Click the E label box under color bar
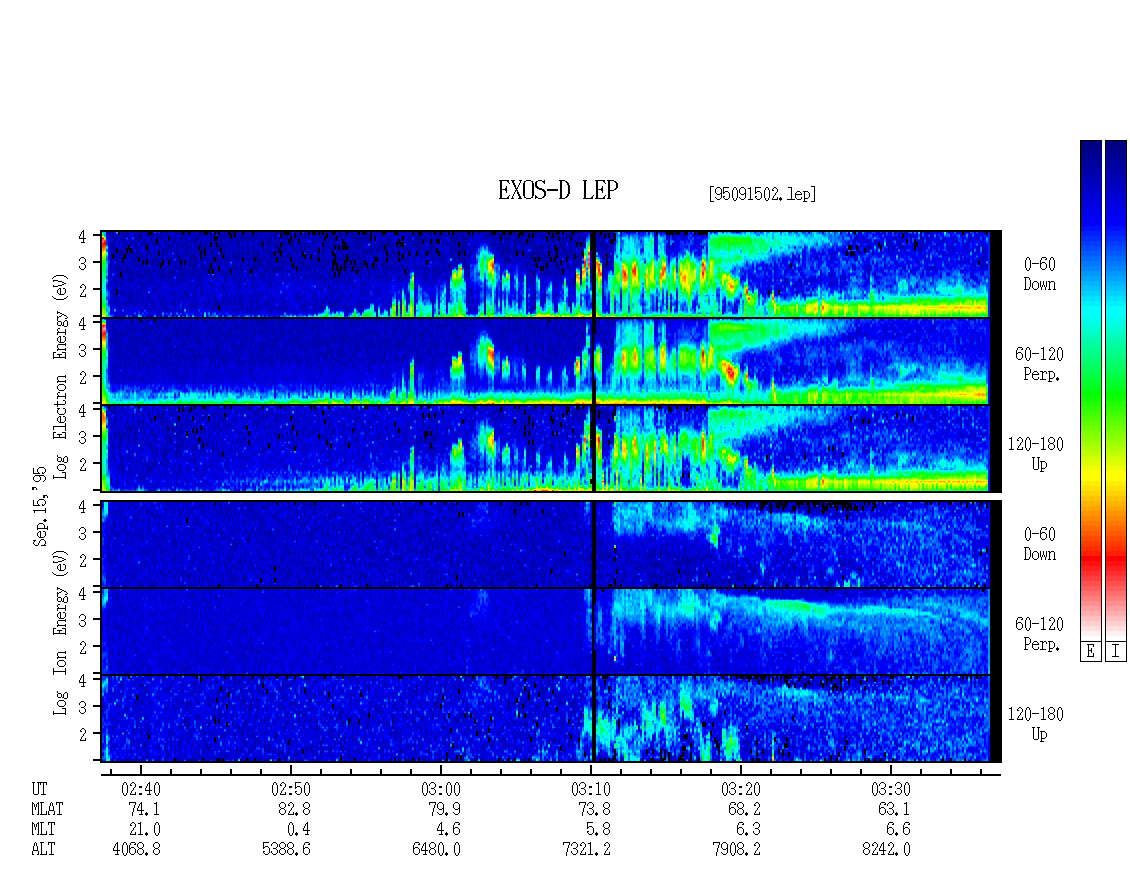1130x875 pixels. pyautogui.click(x=1090, y=652)
